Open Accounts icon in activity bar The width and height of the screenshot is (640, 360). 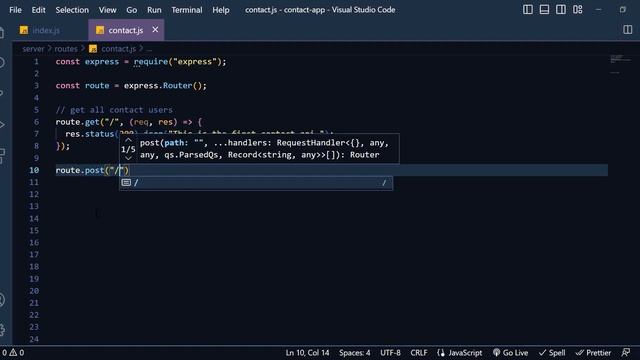coord(2,300)
